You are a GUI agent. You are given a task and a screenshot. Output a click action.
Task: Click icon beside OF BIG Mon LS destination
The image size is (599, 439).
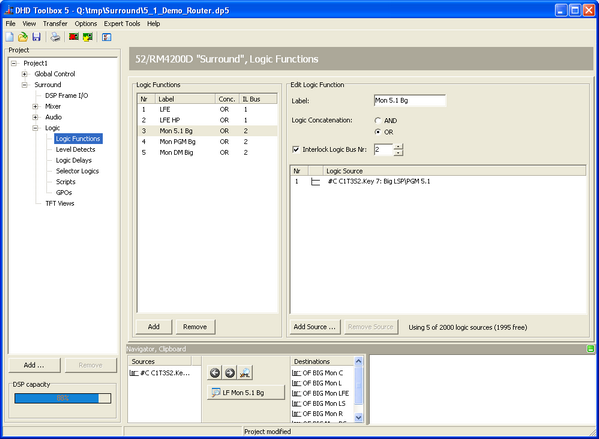(x=296, y=403)
